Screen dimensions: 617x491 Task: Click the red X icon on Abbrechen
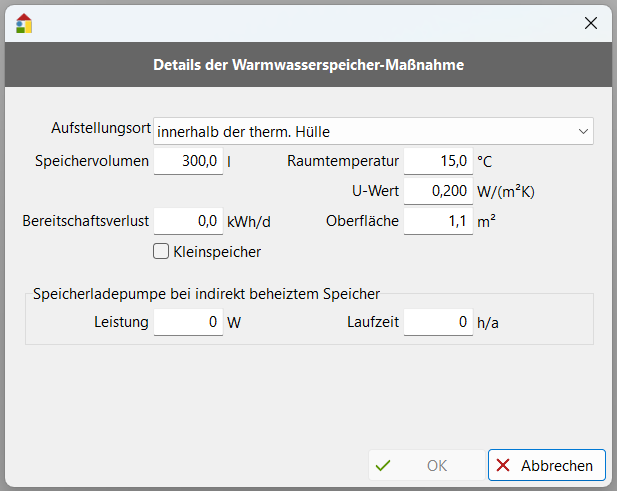(x=503, y=465)
